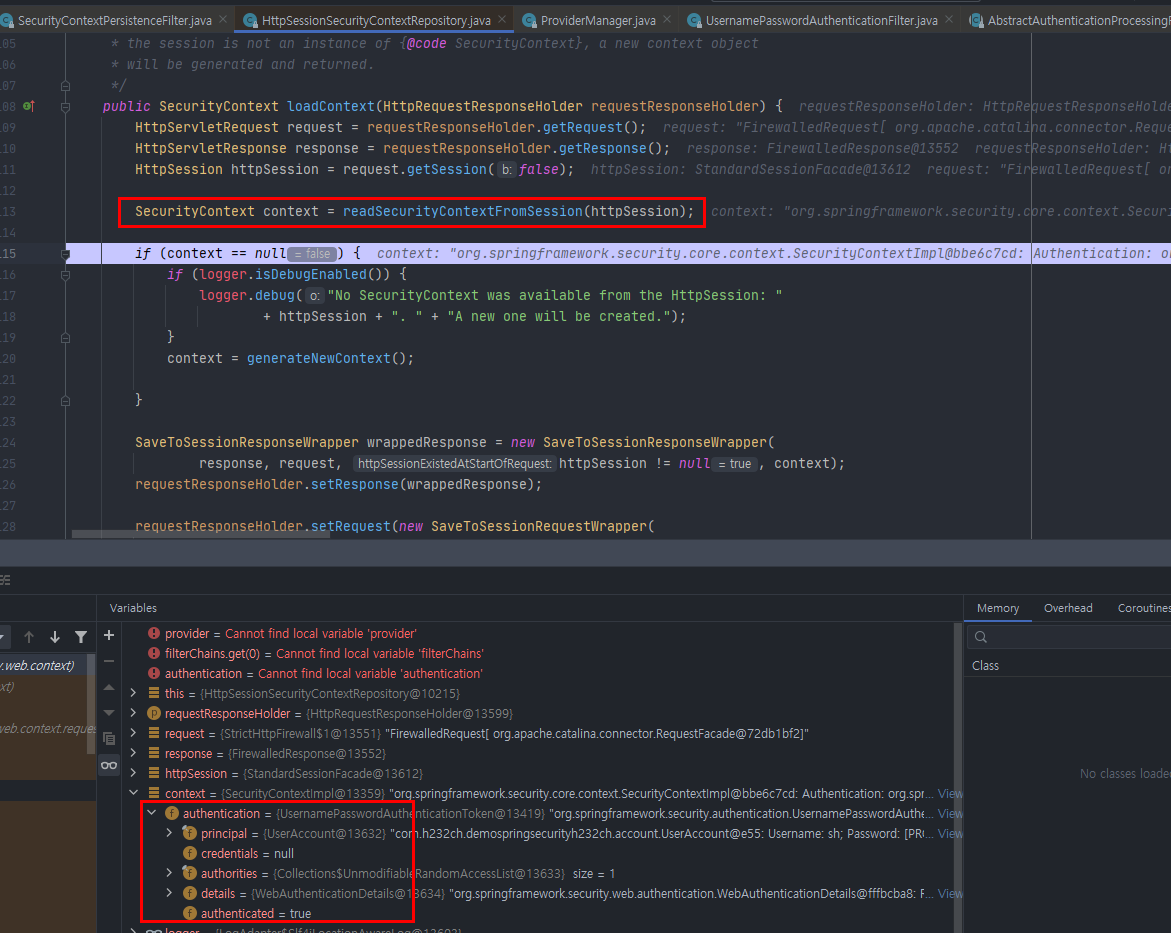Click the variable icon beside httpSession
The width and height of the screenshot is (1171, 933).
(x=154, y=773)
